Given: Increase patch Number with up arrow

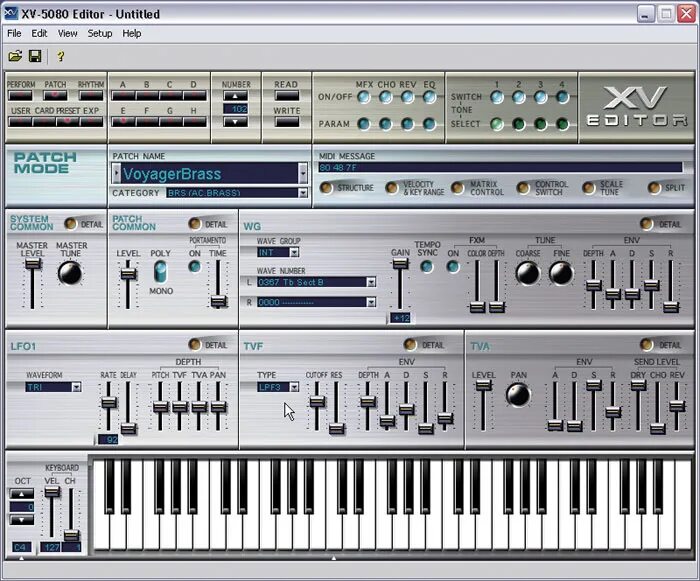Looking at the screenshot, I should 235,96.
